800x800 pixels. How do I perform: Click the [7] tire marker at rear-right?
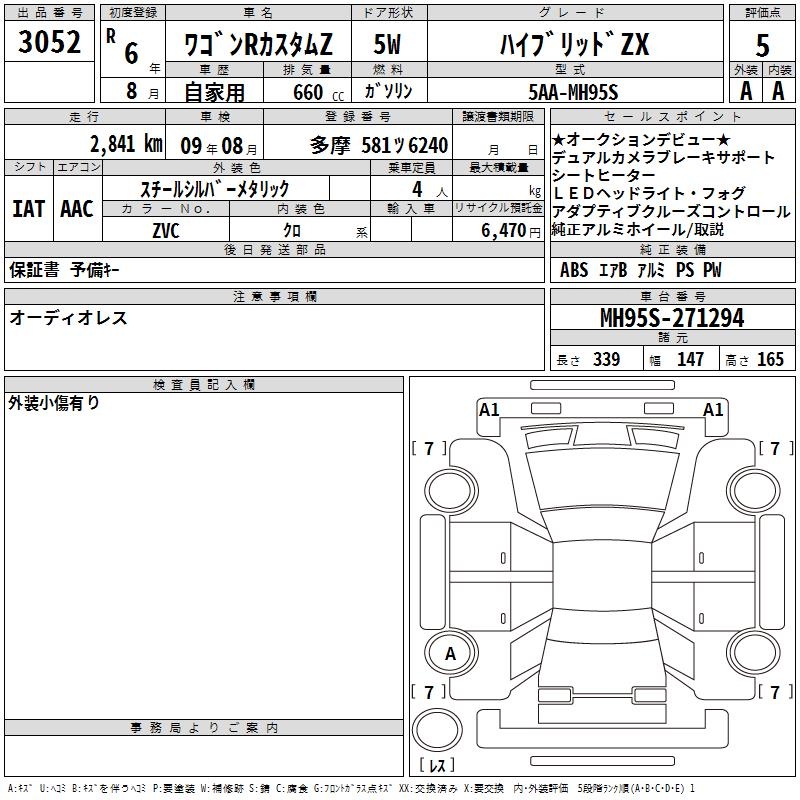pos(775,692)
